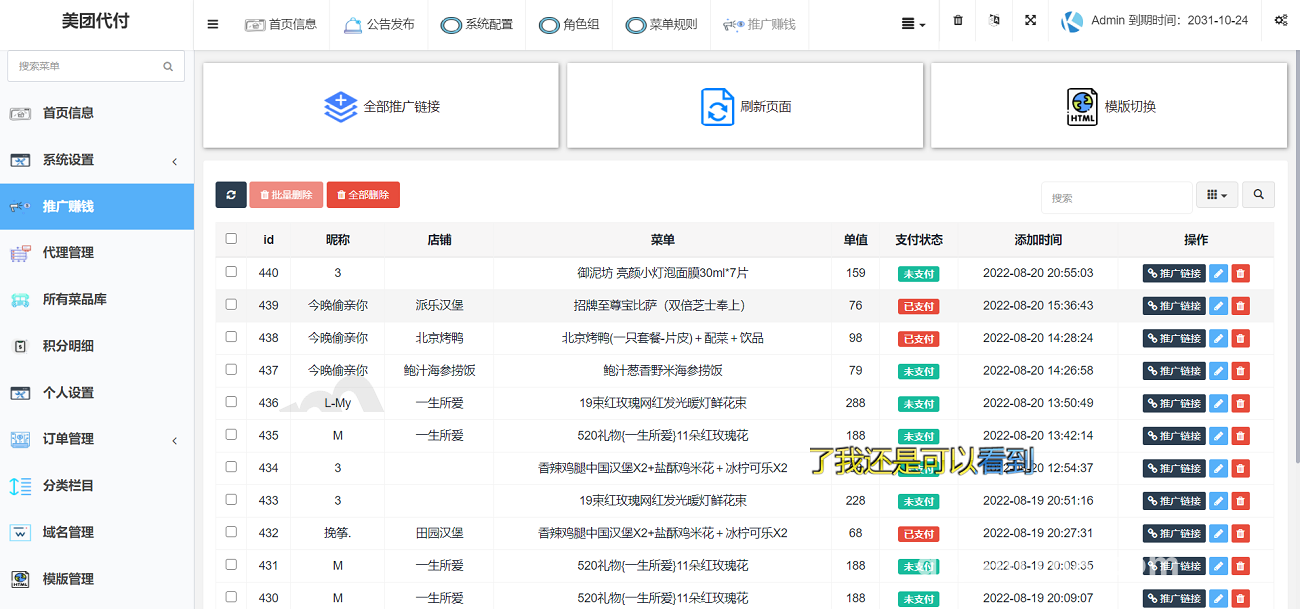The height and width of the screenshot is (609, 1300).
Task: Open 分类栏目 in the sidebar
Action: 97,486
